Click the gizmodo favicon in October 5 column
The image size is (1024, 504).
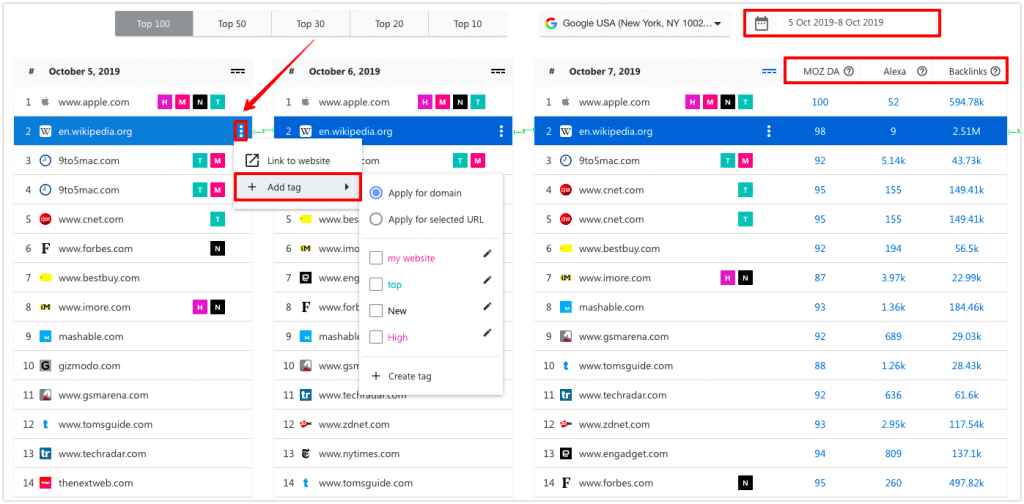pyautogui.click(x=45, y=366)
